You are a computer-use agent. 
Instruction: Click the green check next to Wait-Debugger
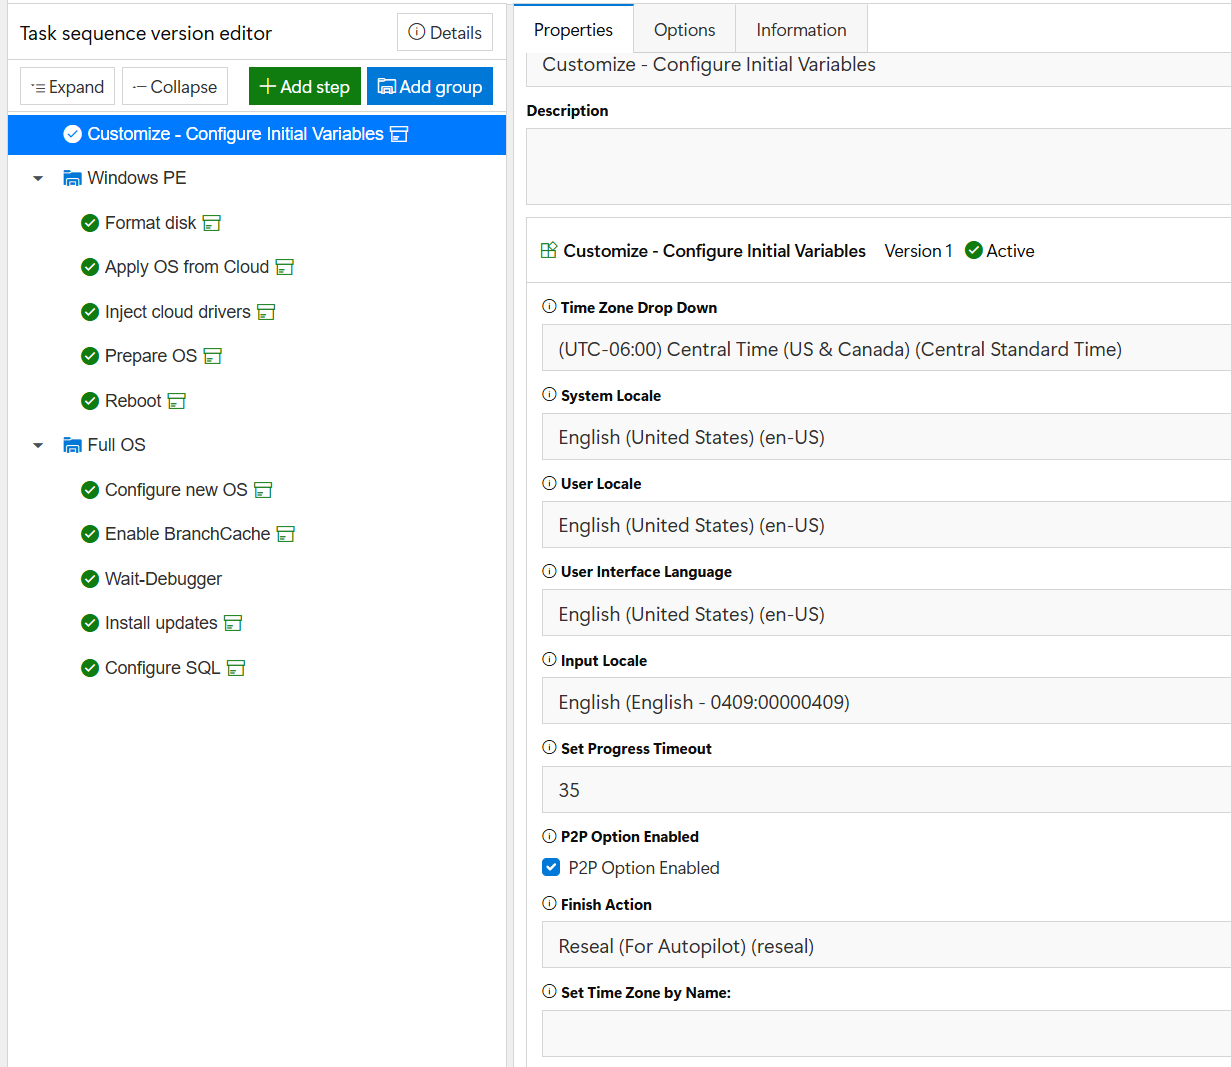(90, 579)
